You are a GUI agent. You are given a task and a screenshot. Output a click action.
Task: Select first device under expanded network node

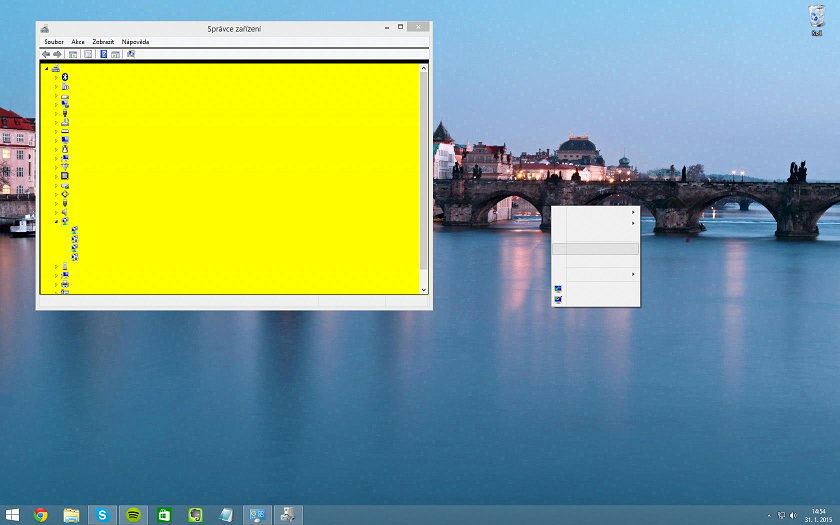(x=75, y=230)
